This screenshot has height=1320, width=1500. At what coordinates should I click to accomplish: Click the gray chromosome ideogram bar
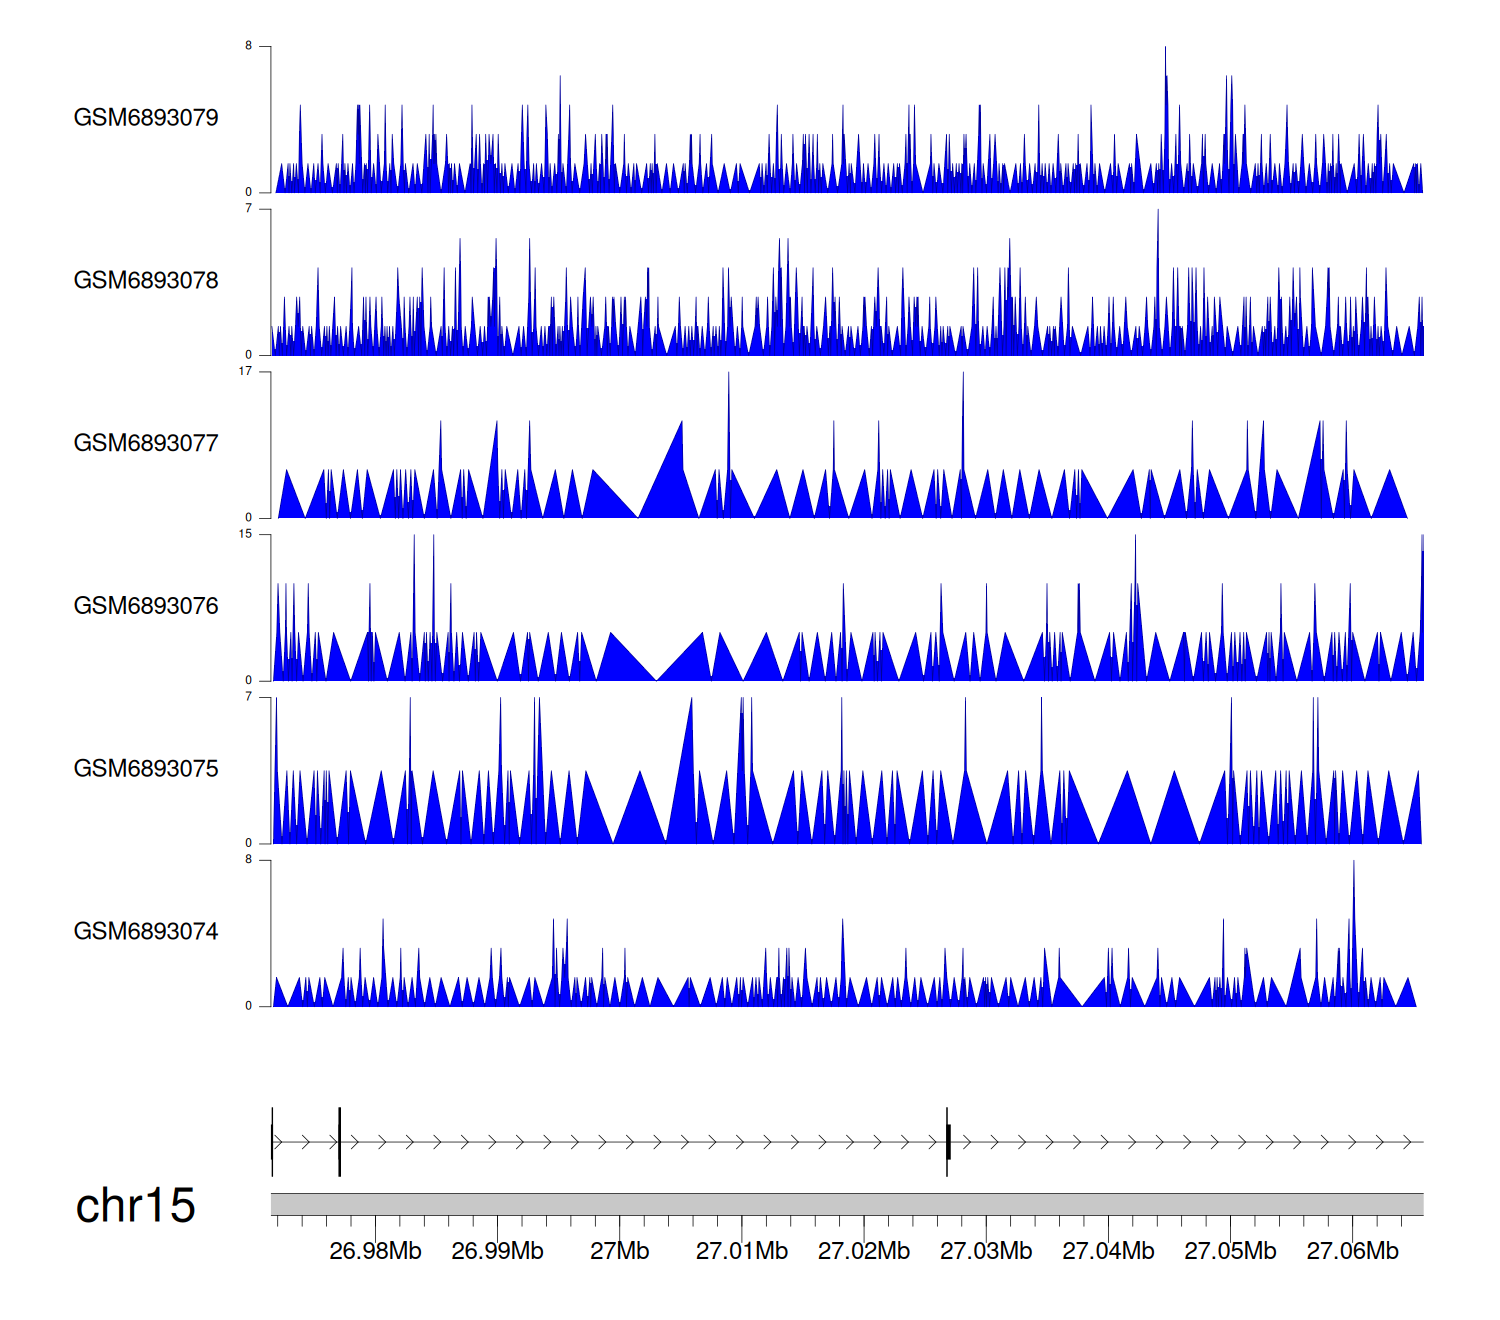[x=846, y=1204]
